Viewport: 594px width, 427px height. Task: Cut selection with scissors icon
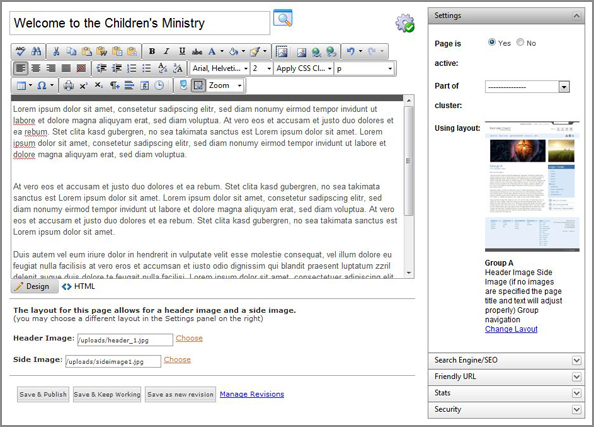(x=56, y=52)
